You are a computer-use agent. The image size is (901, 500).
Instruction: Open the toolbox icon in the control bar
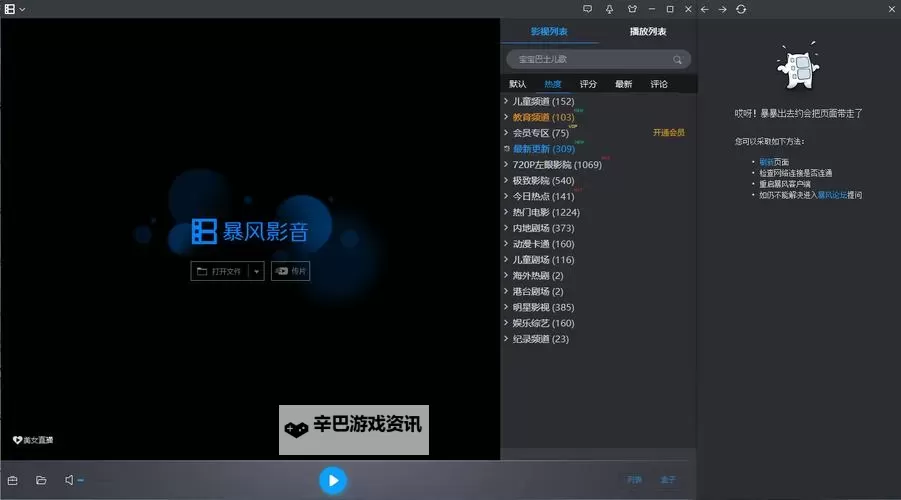[x=13, y=480]
